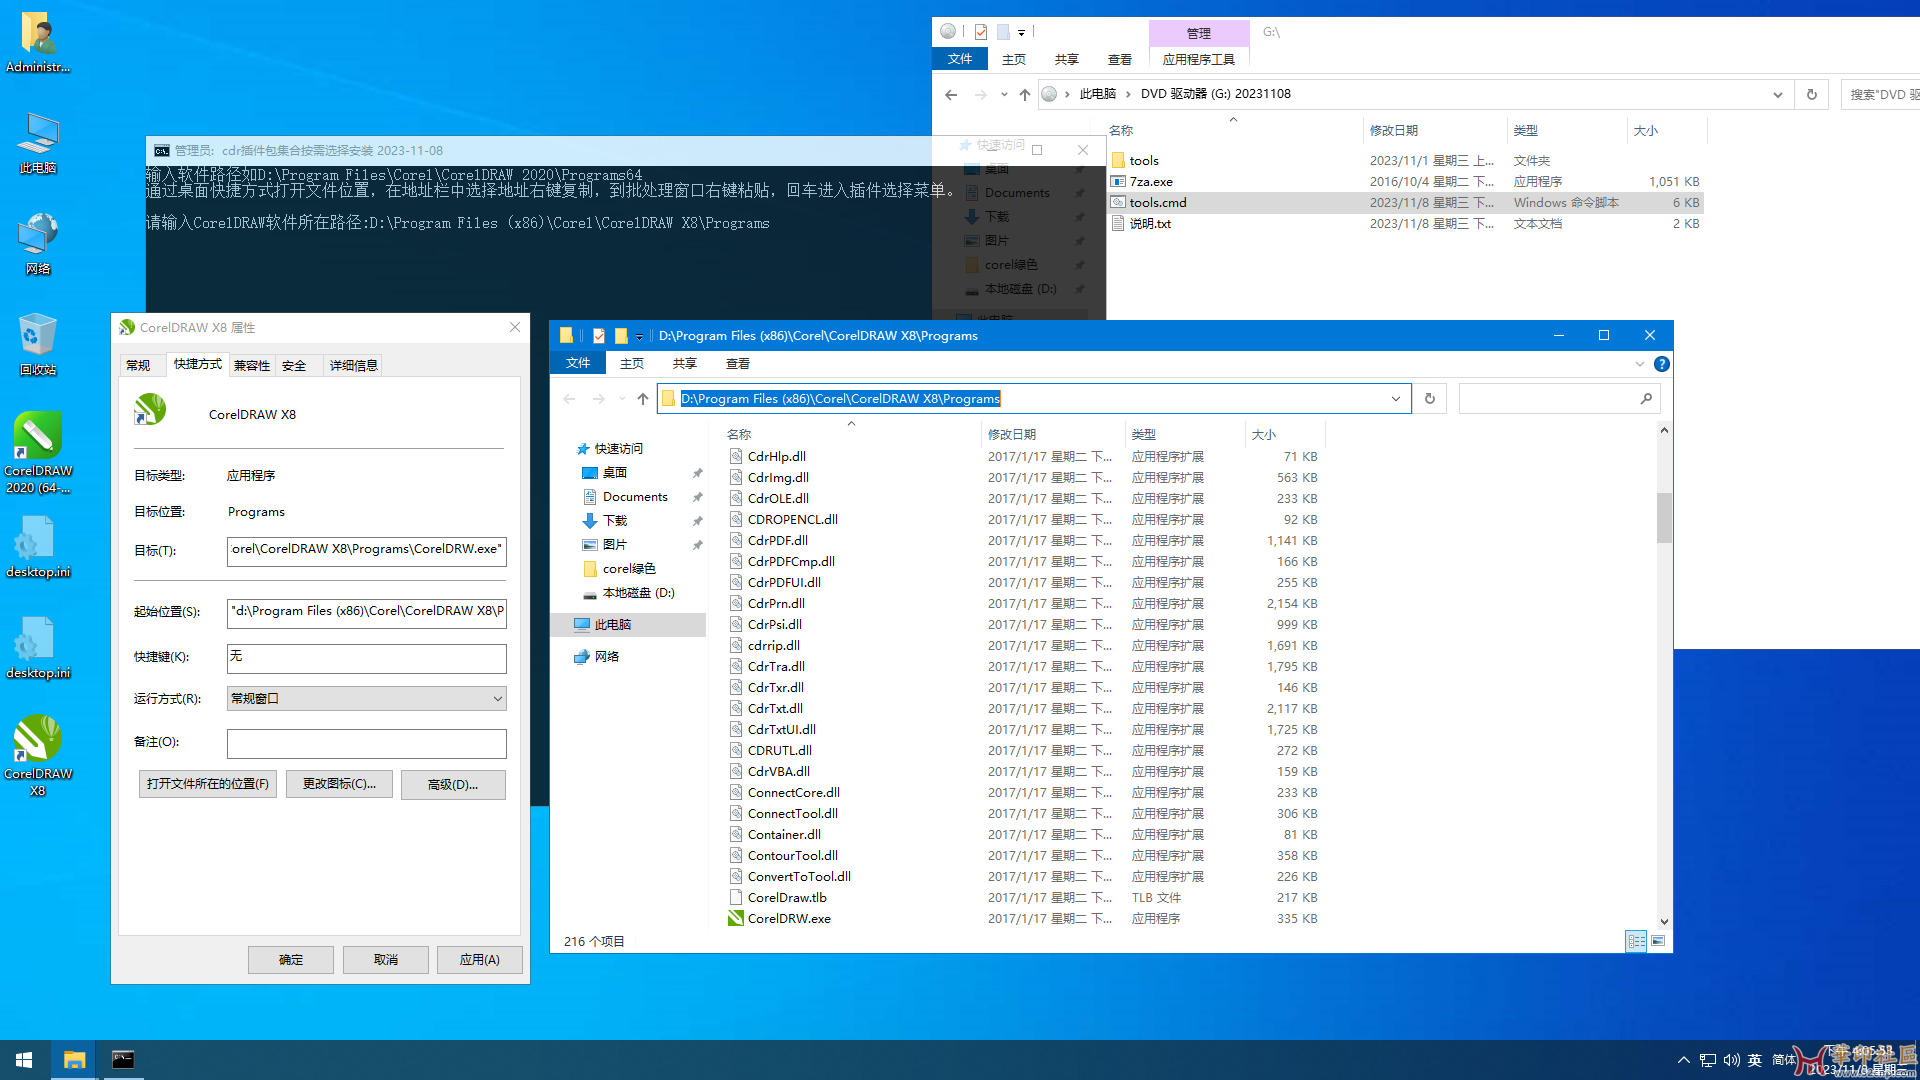Select 此电脑 in Programs window sidebar

click(x=612, y=625)
